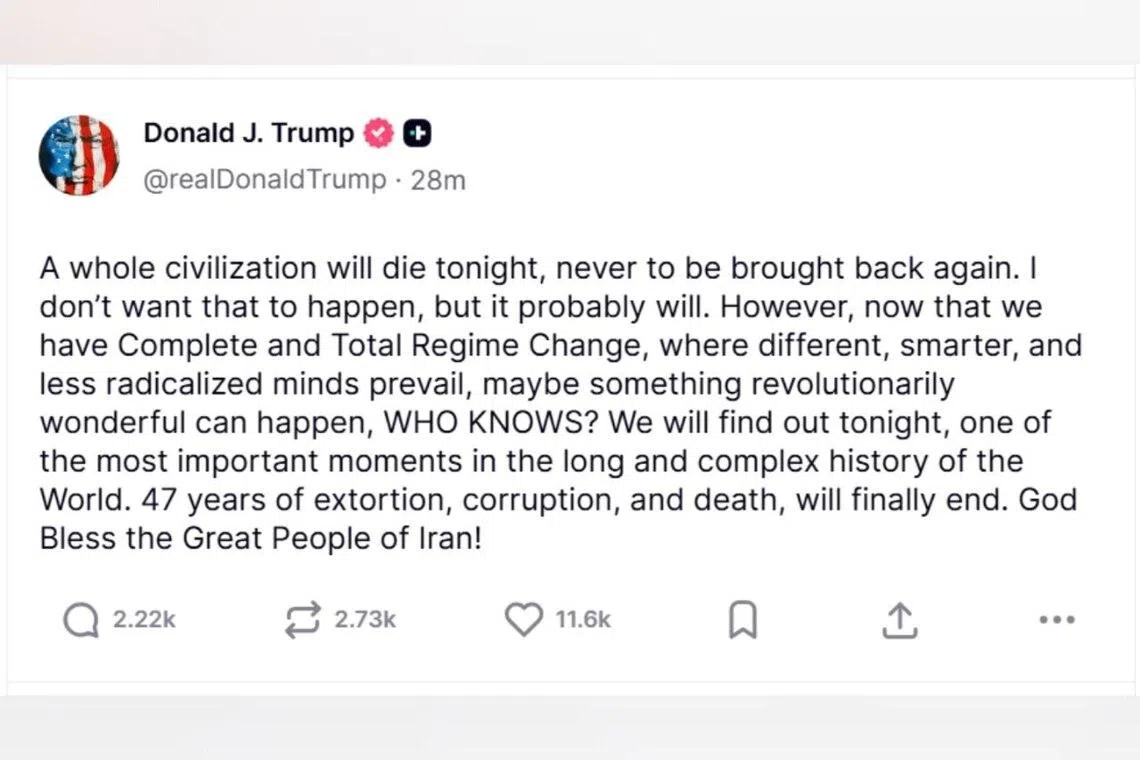Click the 11.6k likes count

pyautogui.click(x=583, y=620)
